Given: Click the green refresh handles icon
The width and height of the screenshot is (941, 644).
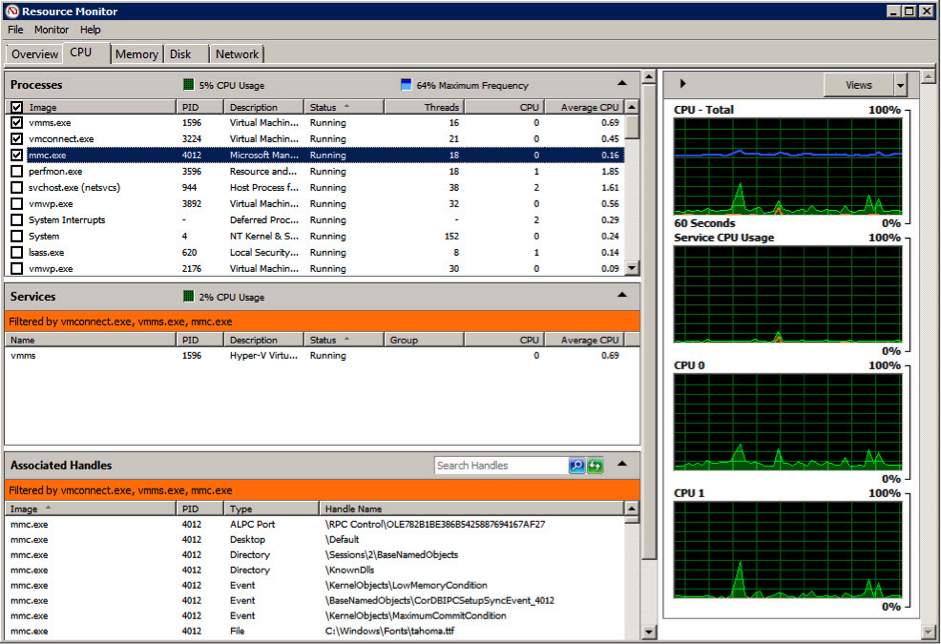Looking at the screenshot, I should pyautogui.click(x=595, y=466).
